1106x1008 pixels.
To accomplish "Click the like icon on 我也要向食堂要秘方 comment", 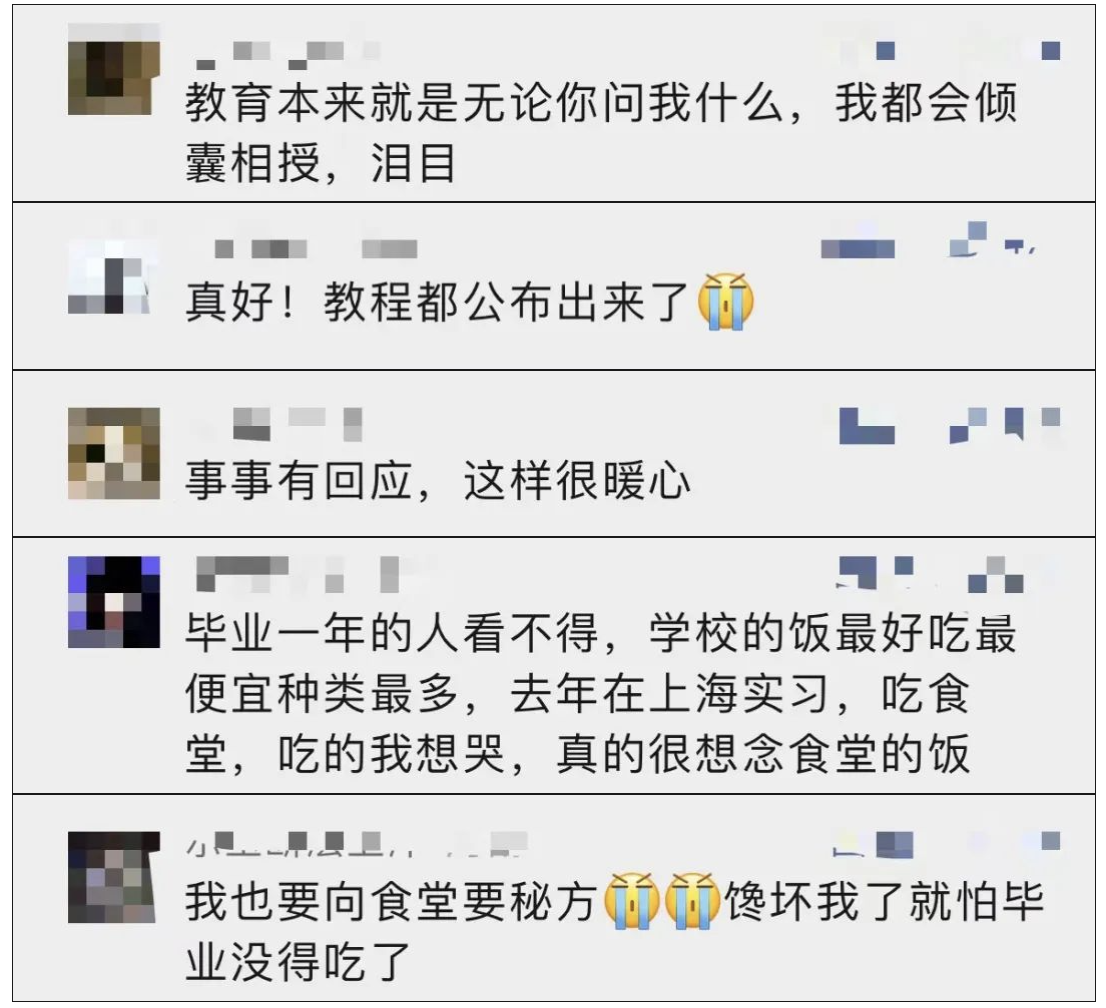I will (1050, 841).
